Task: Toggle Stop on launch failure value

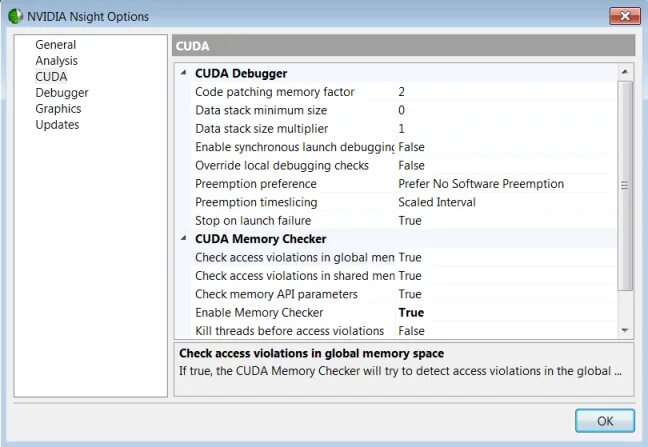Action: pos(505,220)
